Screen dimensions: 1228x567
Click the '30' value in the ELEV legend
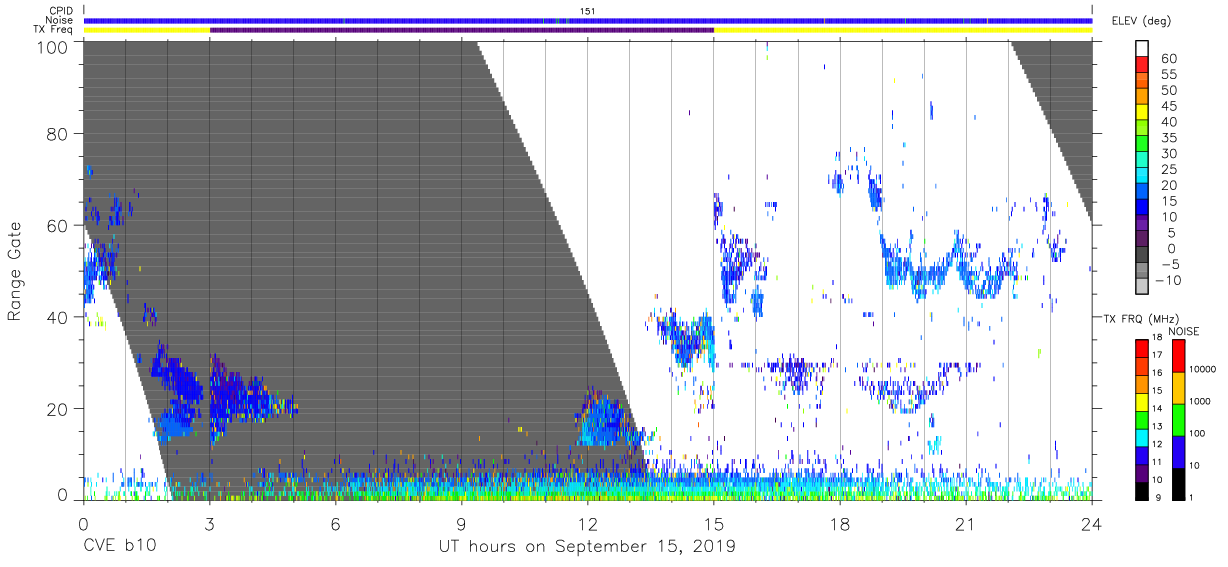pyautogui.click(x=1168, y=154)
